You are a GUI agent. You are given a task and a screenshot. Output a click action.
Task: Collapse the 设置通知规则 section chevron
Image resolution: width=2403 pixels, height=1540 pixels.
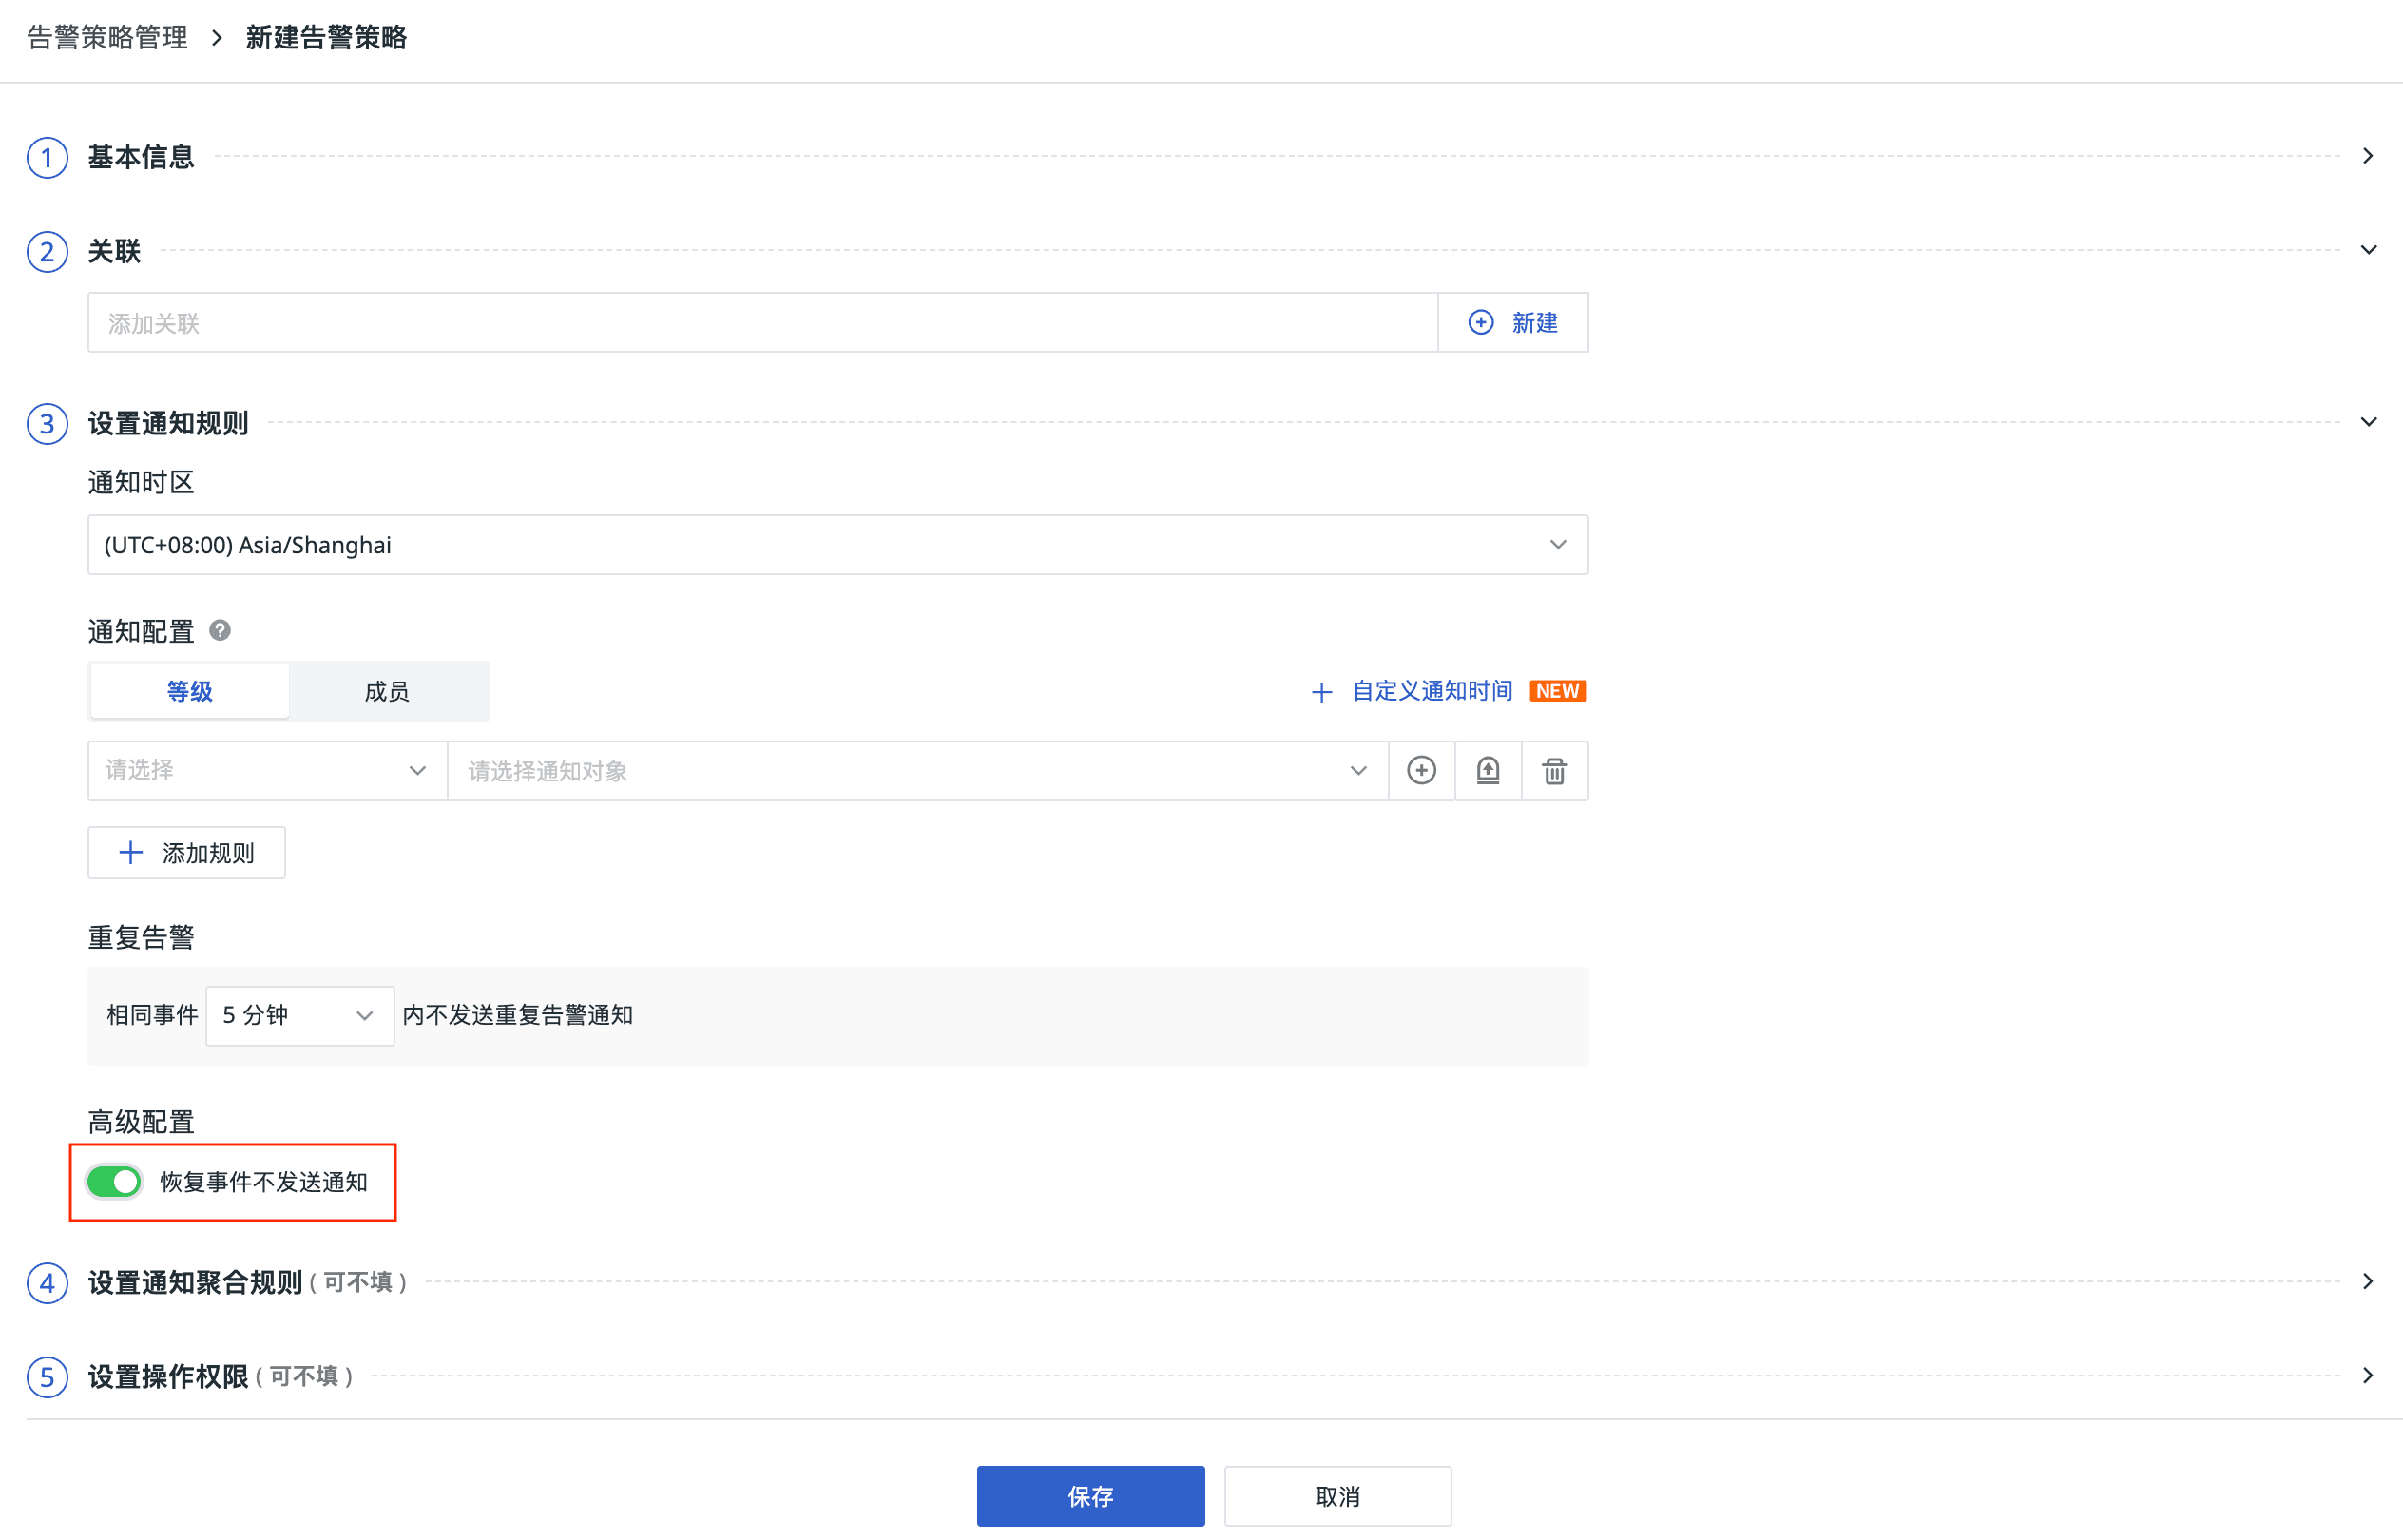pyautogui.click(x=2367, y=422)
